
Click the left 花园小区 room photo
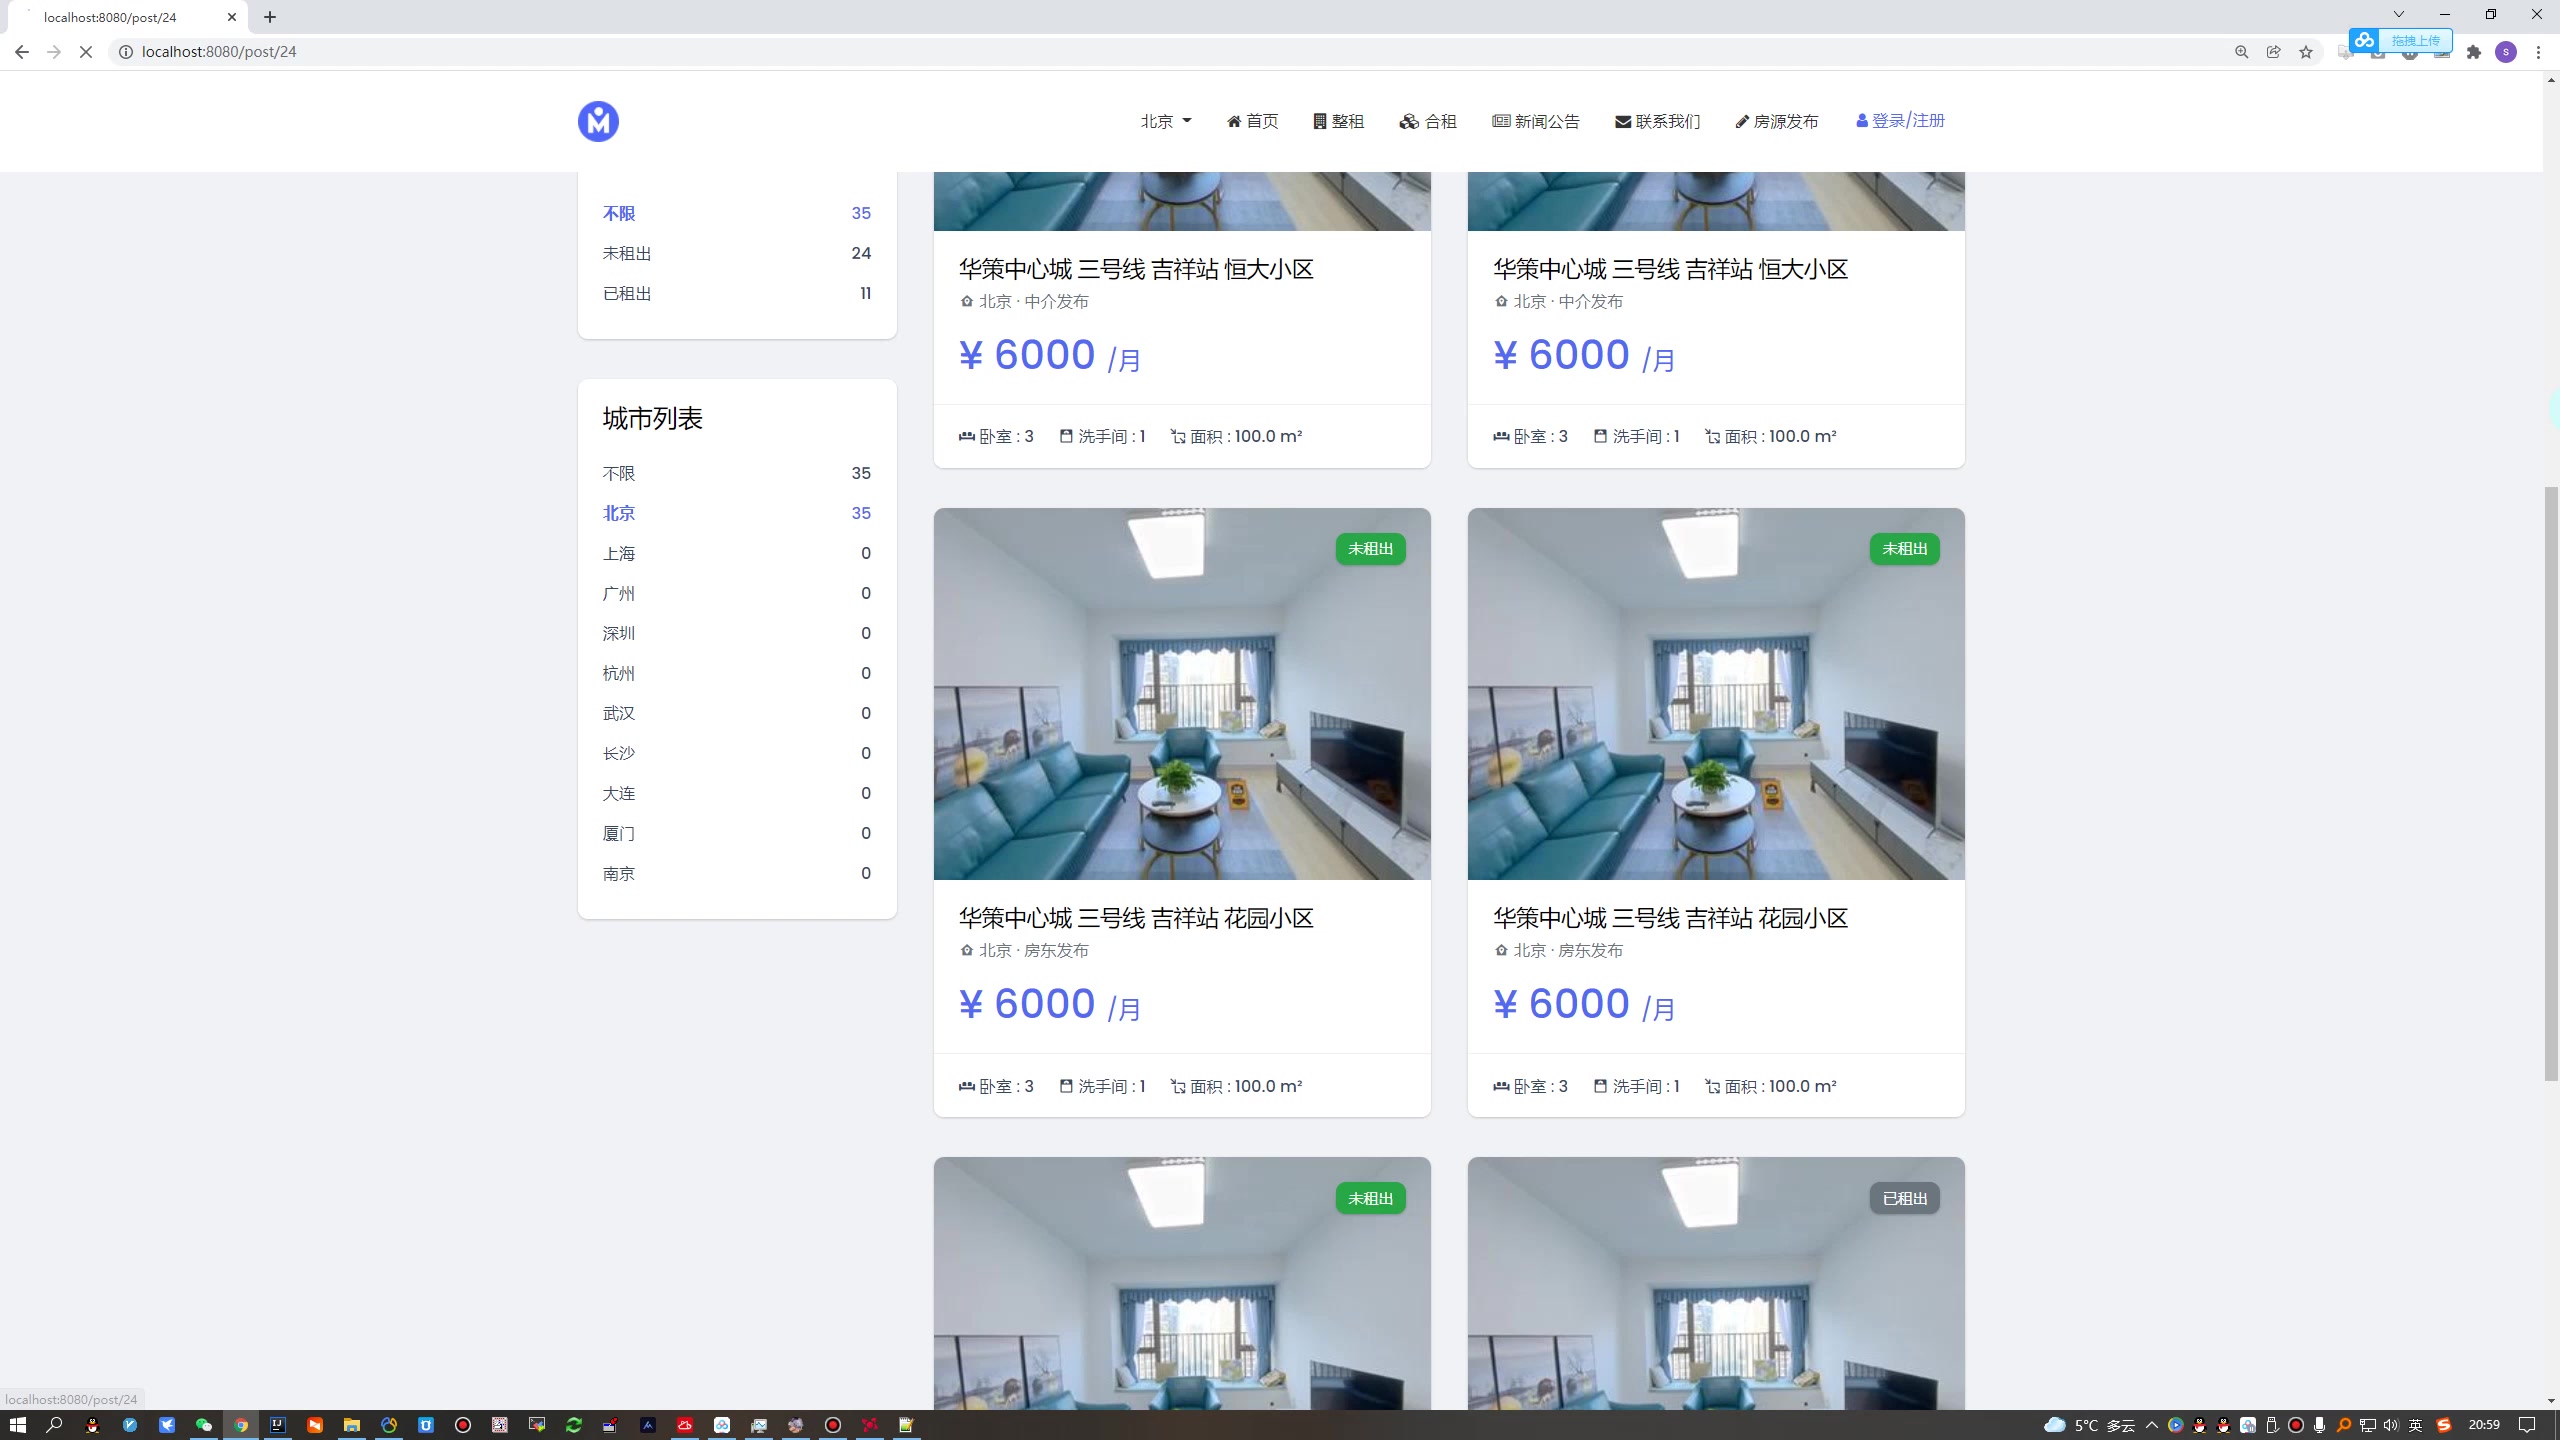point(1182,694)
